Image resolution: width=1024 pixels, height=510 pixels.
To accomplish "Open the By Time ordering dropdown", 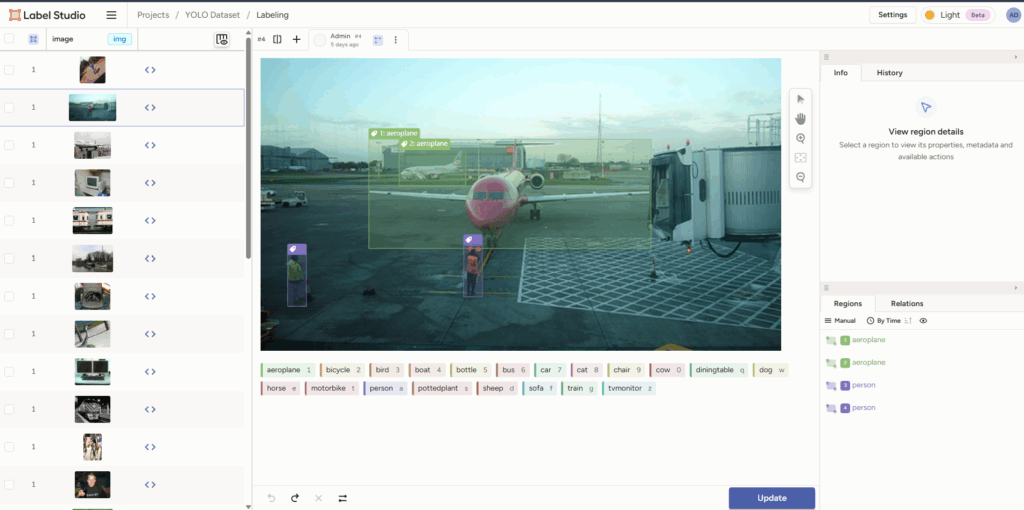I will pos(884,321).
